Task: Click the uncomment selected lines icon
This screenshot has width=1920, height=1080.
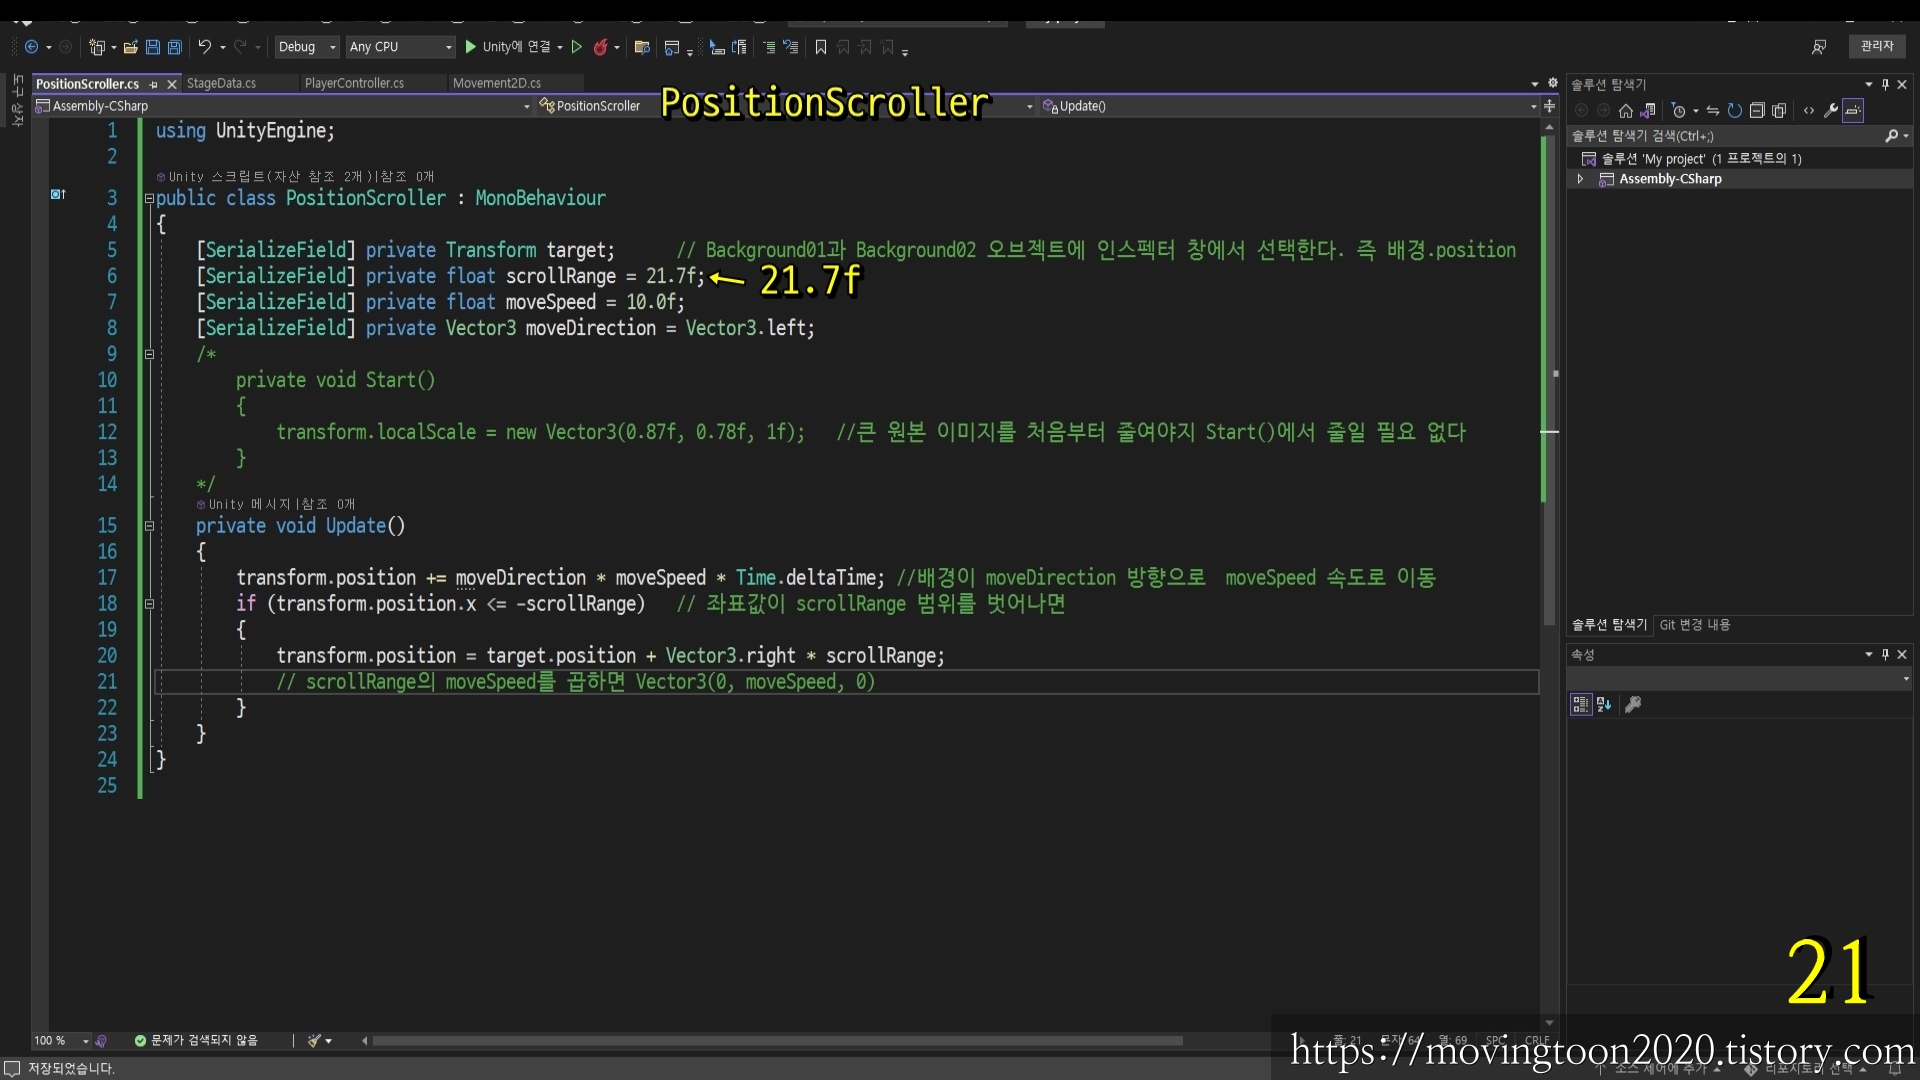Action: 790,47
